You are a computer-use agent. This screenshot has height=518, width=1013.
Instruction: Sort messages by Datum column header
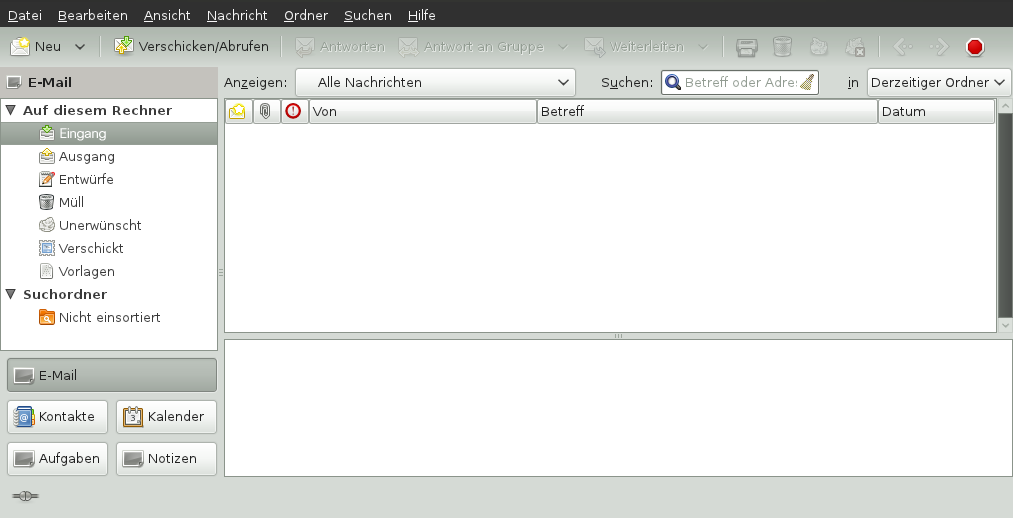point(935,112)
